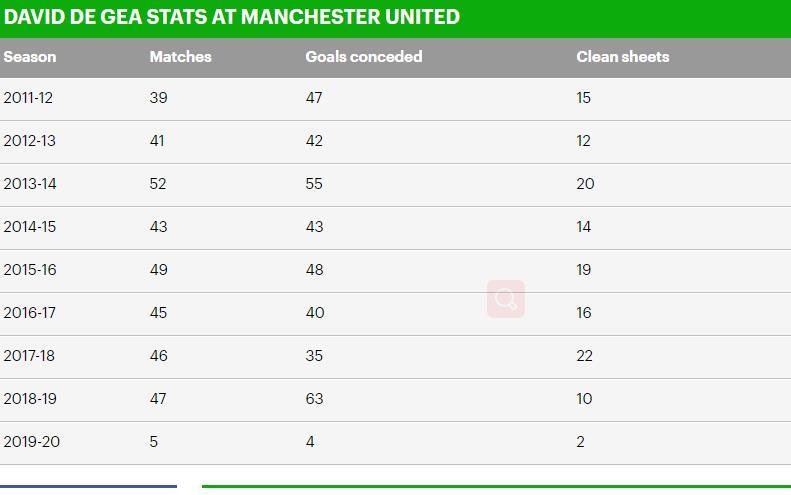Click the 20 clean sheets value
The image size is (791, 495).
point(585,184)
